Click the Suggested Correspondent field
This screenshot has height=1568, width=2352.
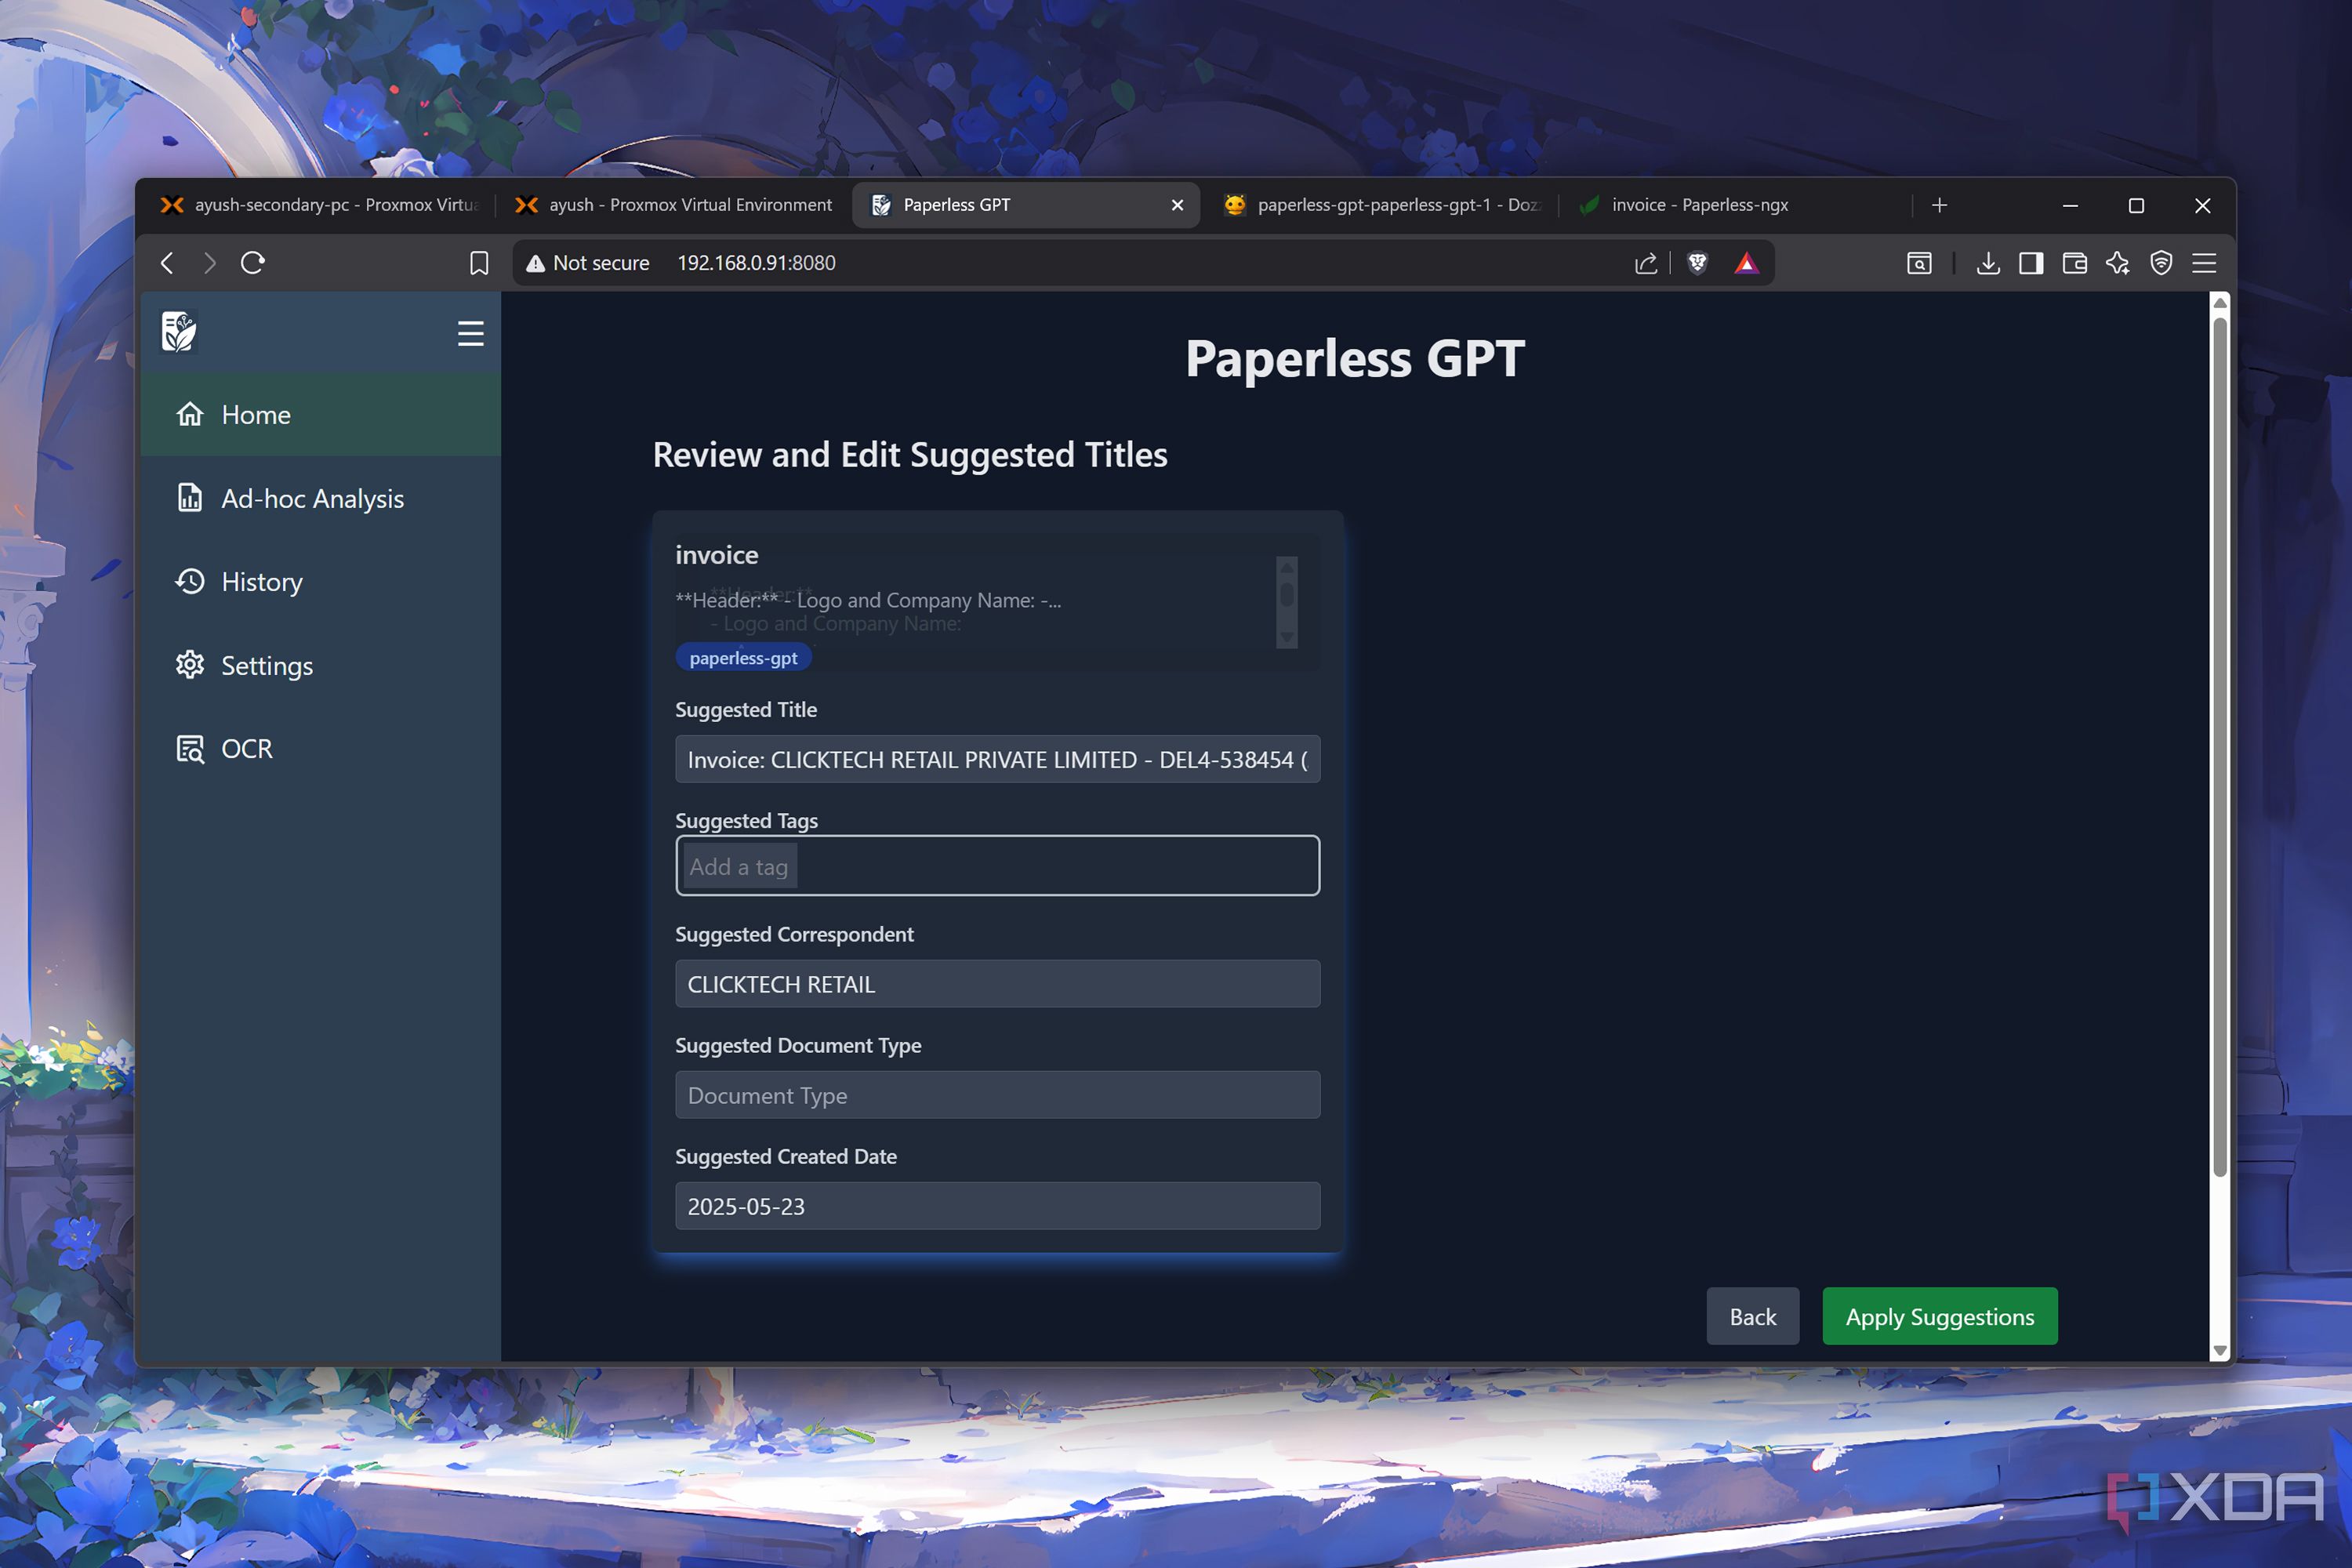(997, 984)
